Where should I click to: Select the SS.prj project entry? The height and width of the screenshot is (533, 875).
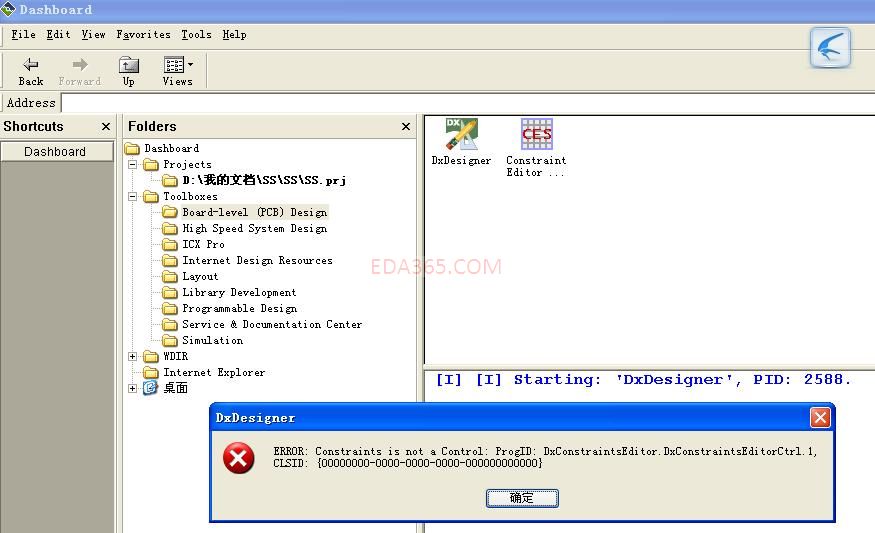click(264, 180)
